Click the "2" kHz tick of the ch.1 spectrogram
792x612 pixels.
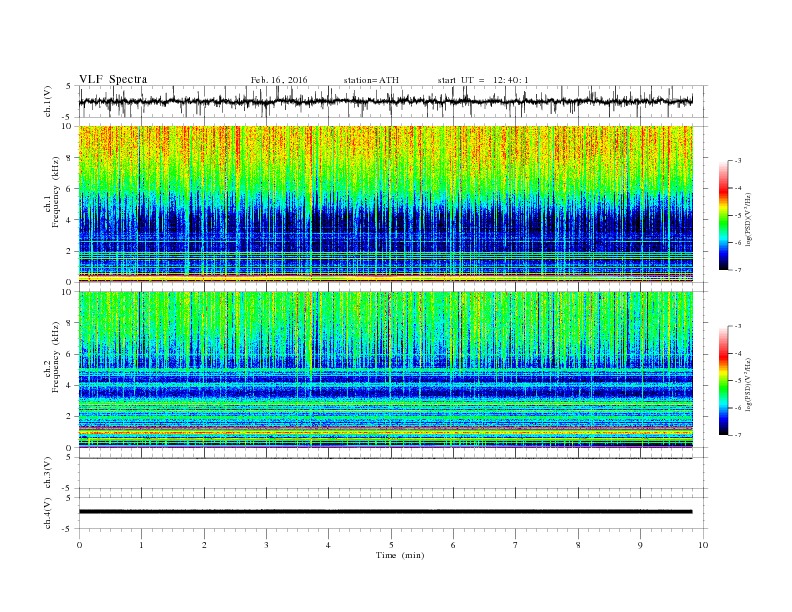70,251
